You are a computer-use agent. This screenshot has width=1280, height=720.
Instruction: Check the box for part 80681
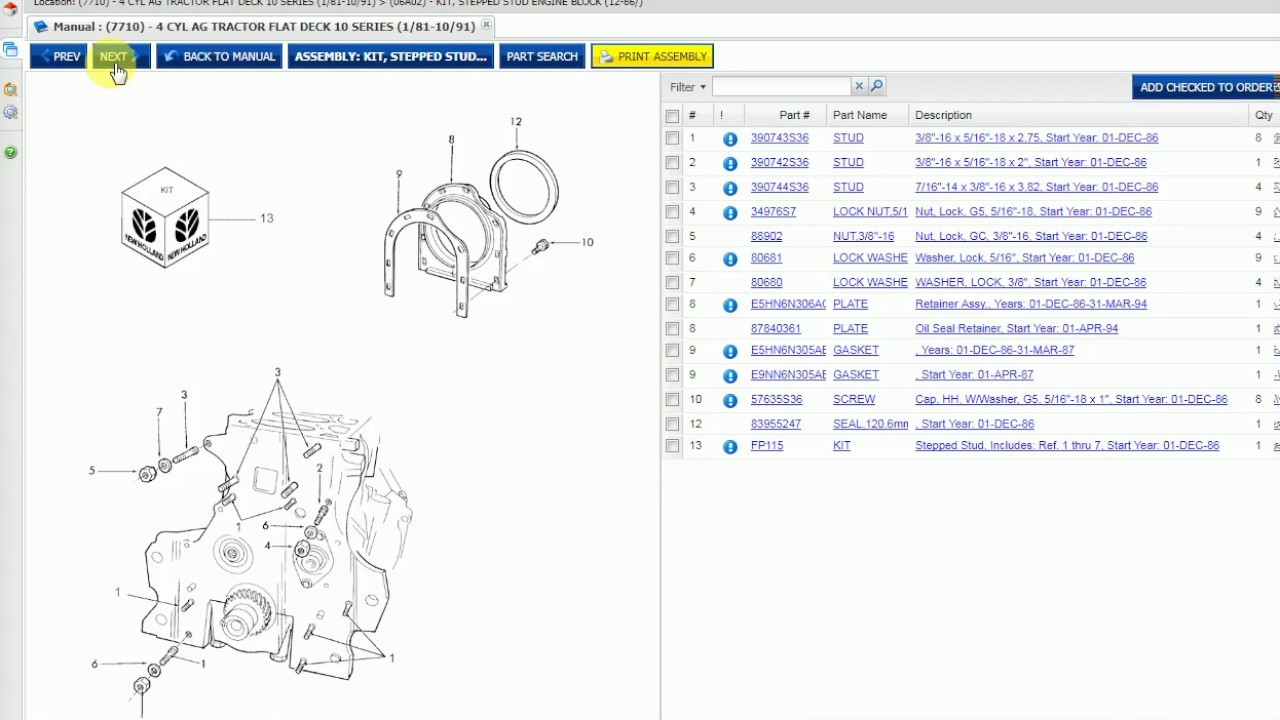[x=672, y=258]
